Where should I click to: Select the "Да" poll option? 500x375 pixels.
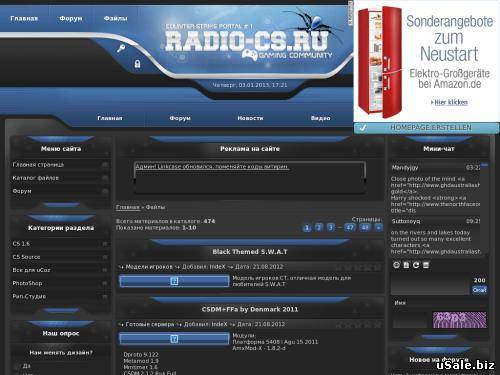point(17,366)
